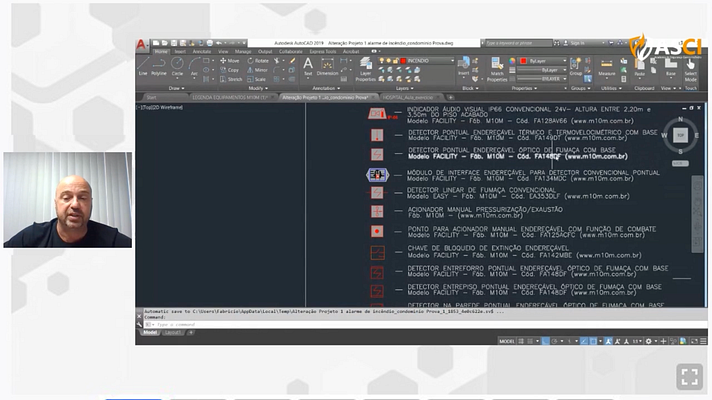712x400 pixels.
Task: Select the Line drawing tool
Action: tap(143, 66)
